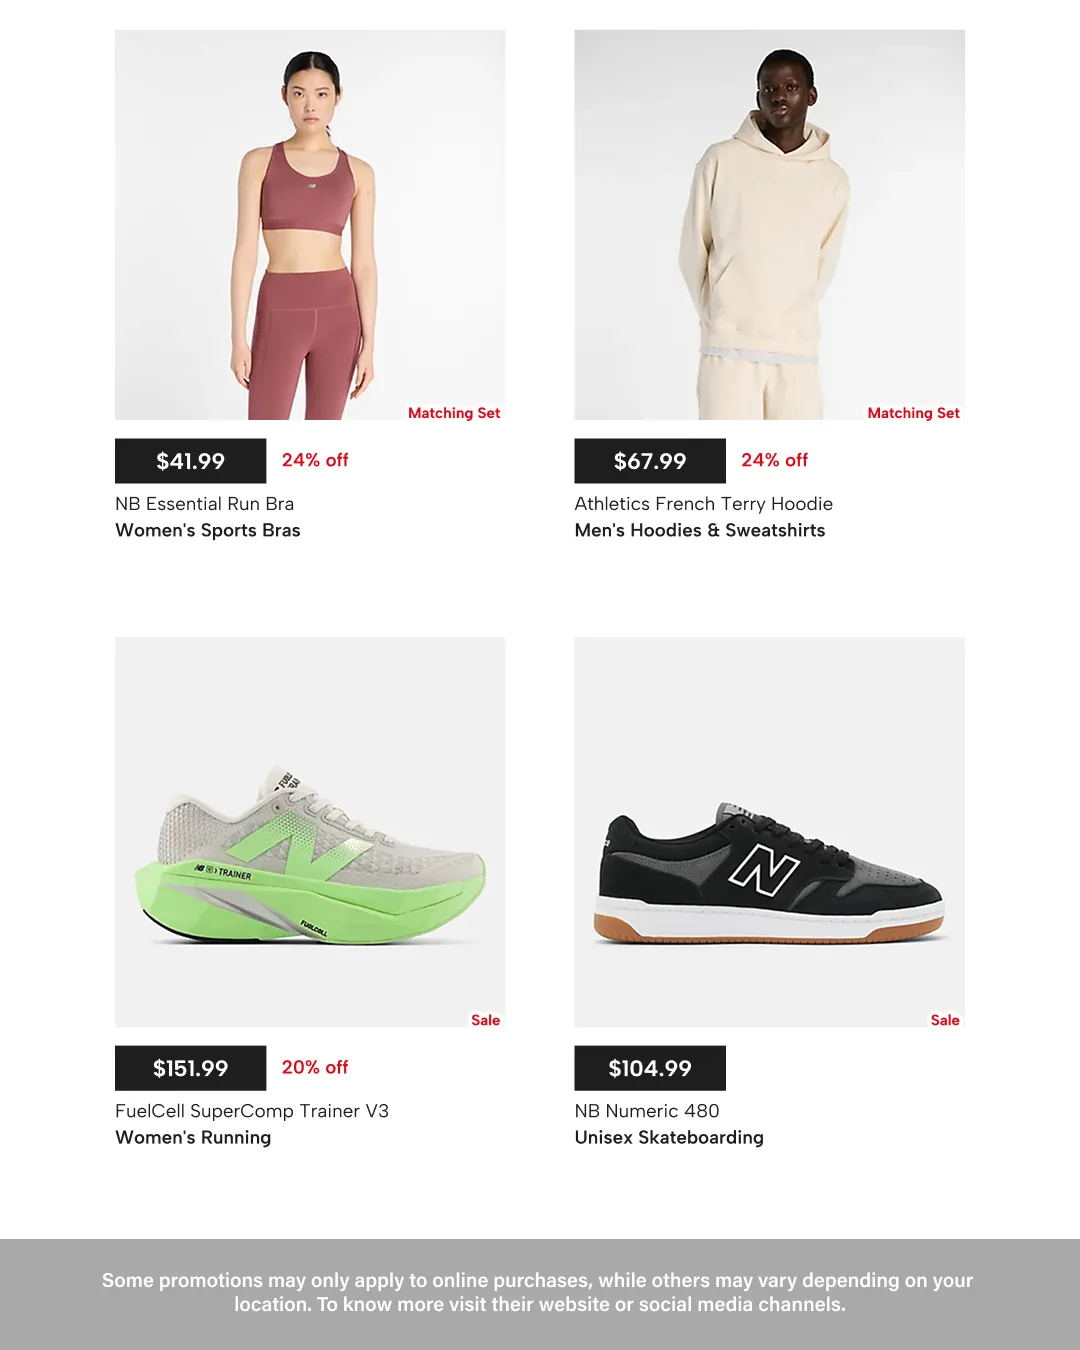Click the 20% off discount text

point(315,1067)
